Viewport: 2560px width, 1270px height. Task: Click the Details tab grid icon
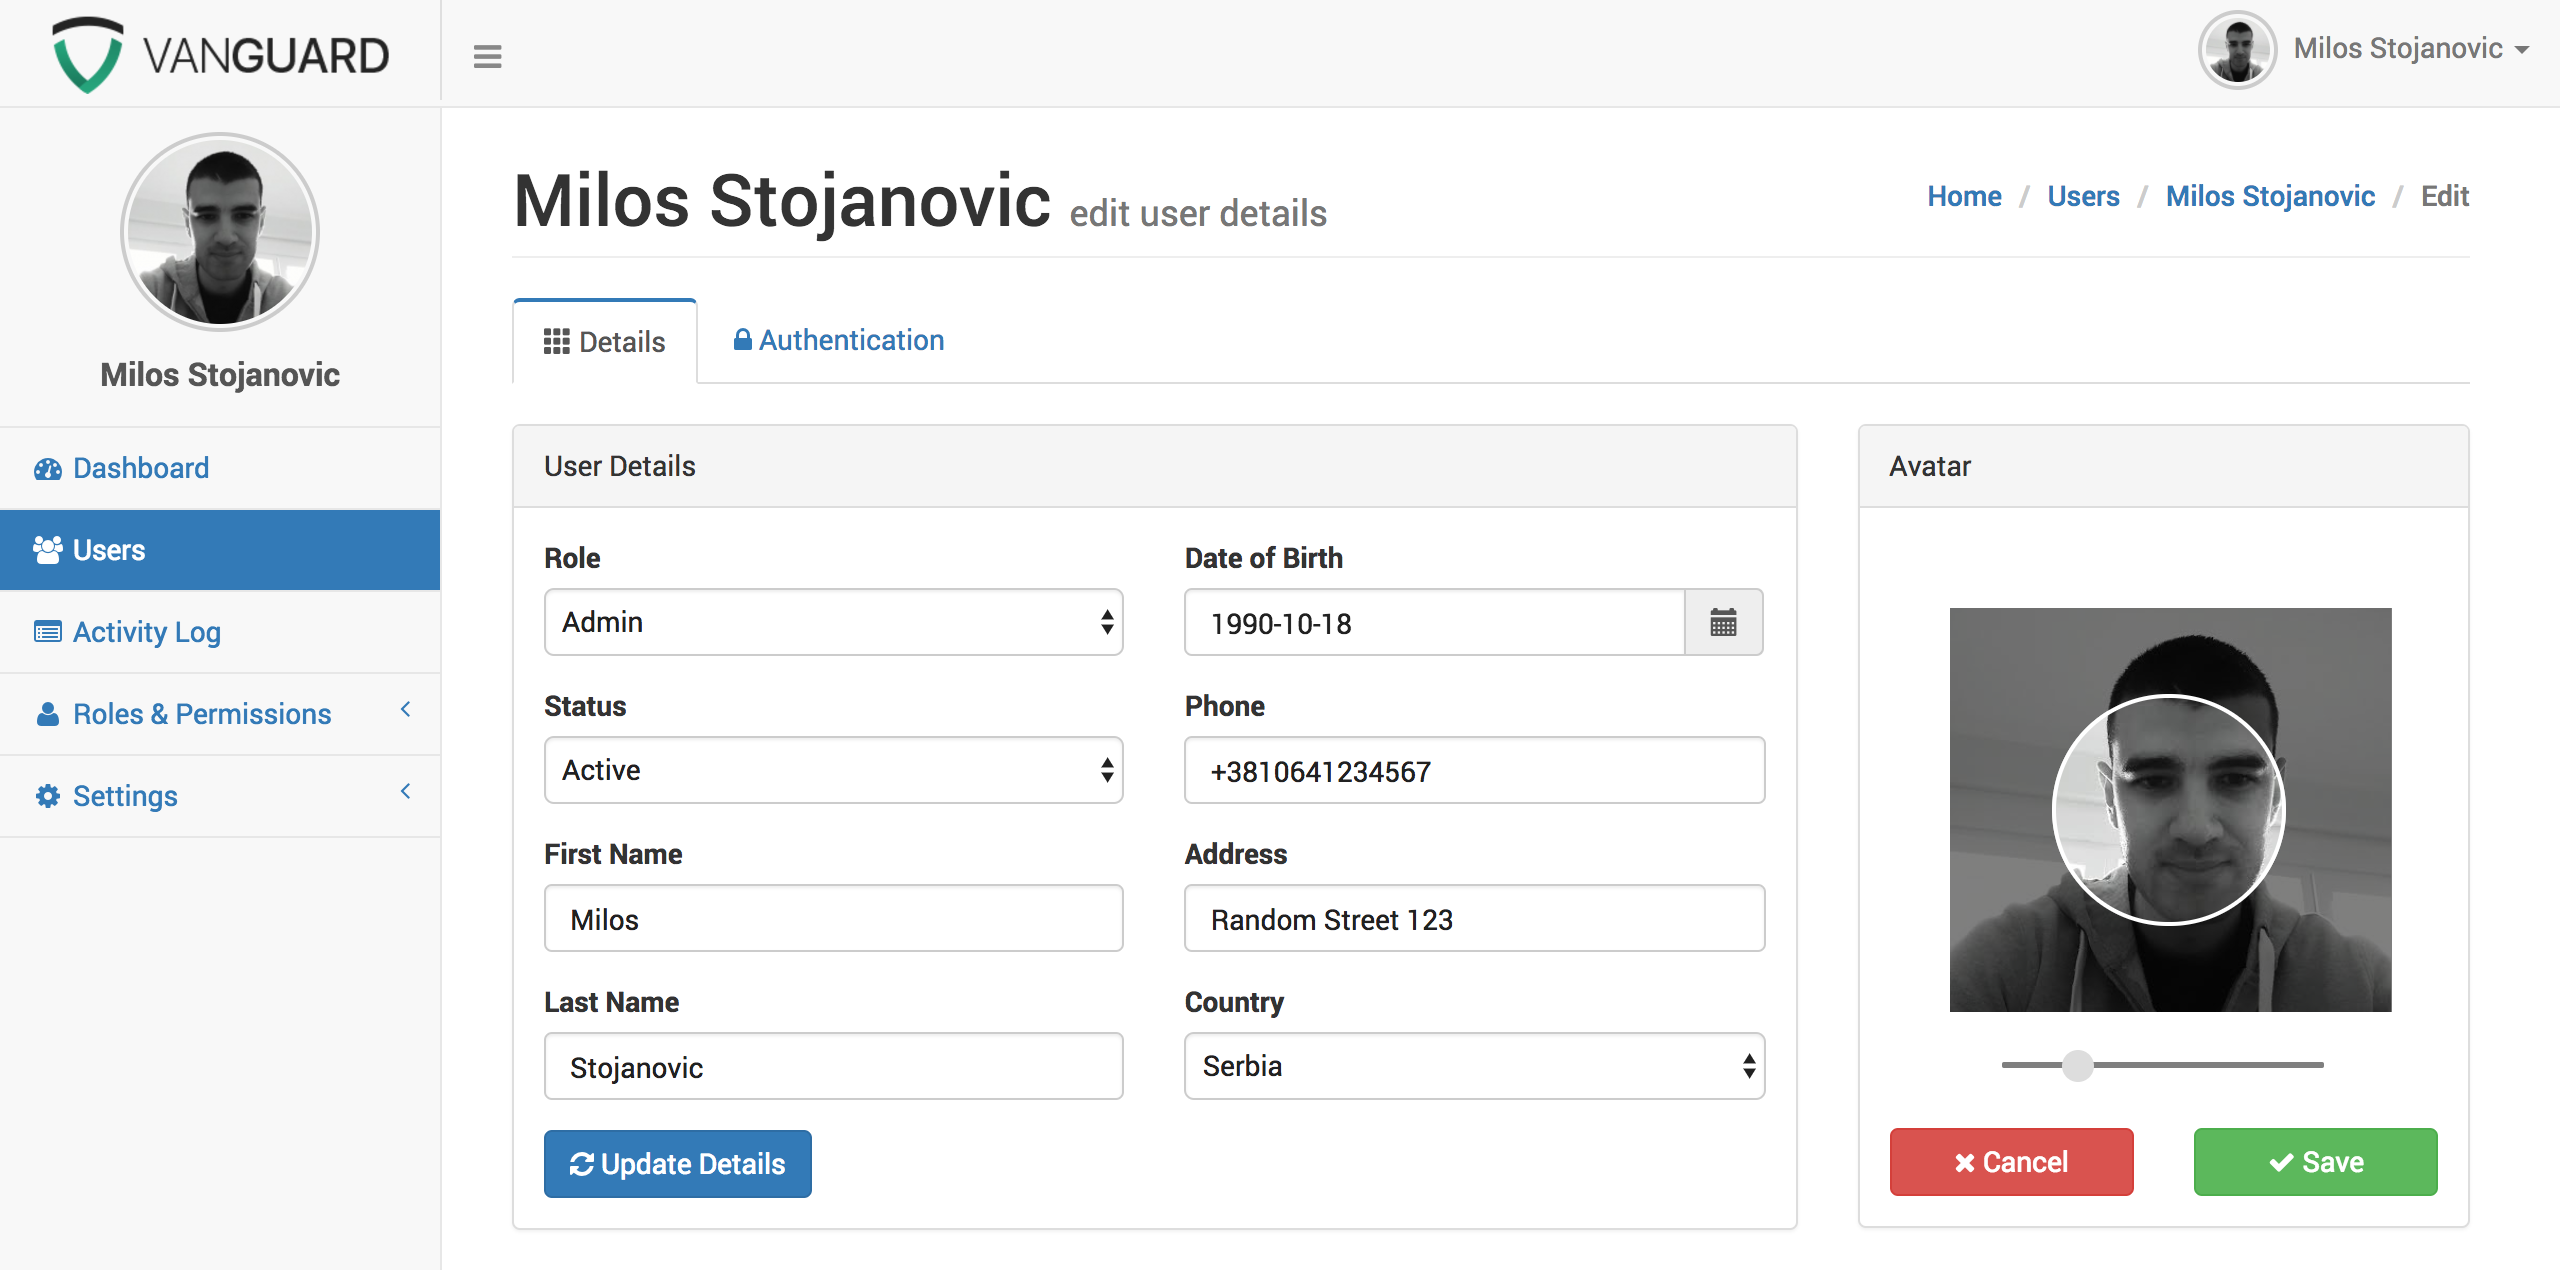tap(556, 342)
